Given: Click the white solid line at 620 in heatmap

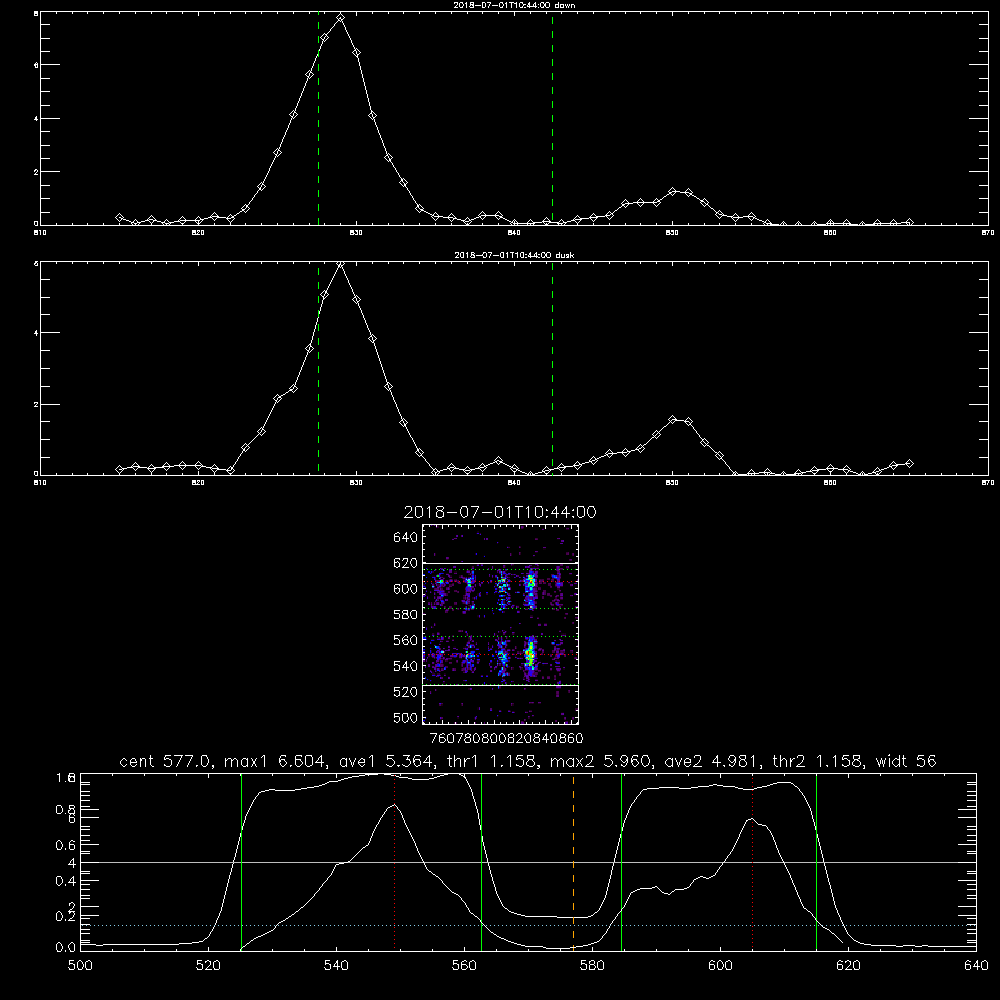Looking at the screenshot, I should [x=501, y=563].
